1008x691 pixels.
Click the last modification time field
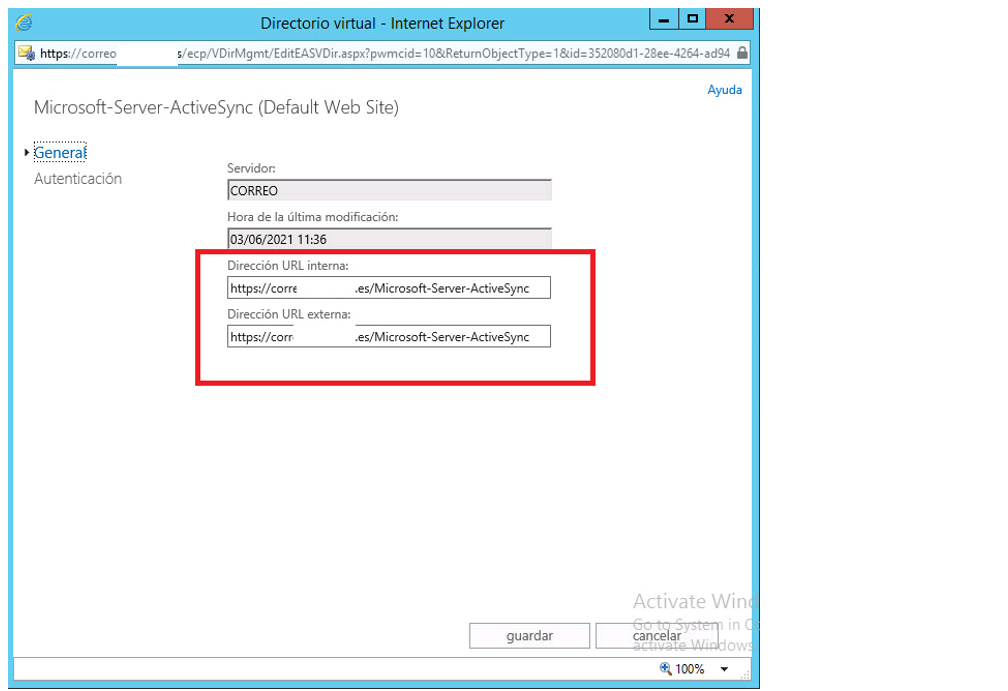point(389,239)
